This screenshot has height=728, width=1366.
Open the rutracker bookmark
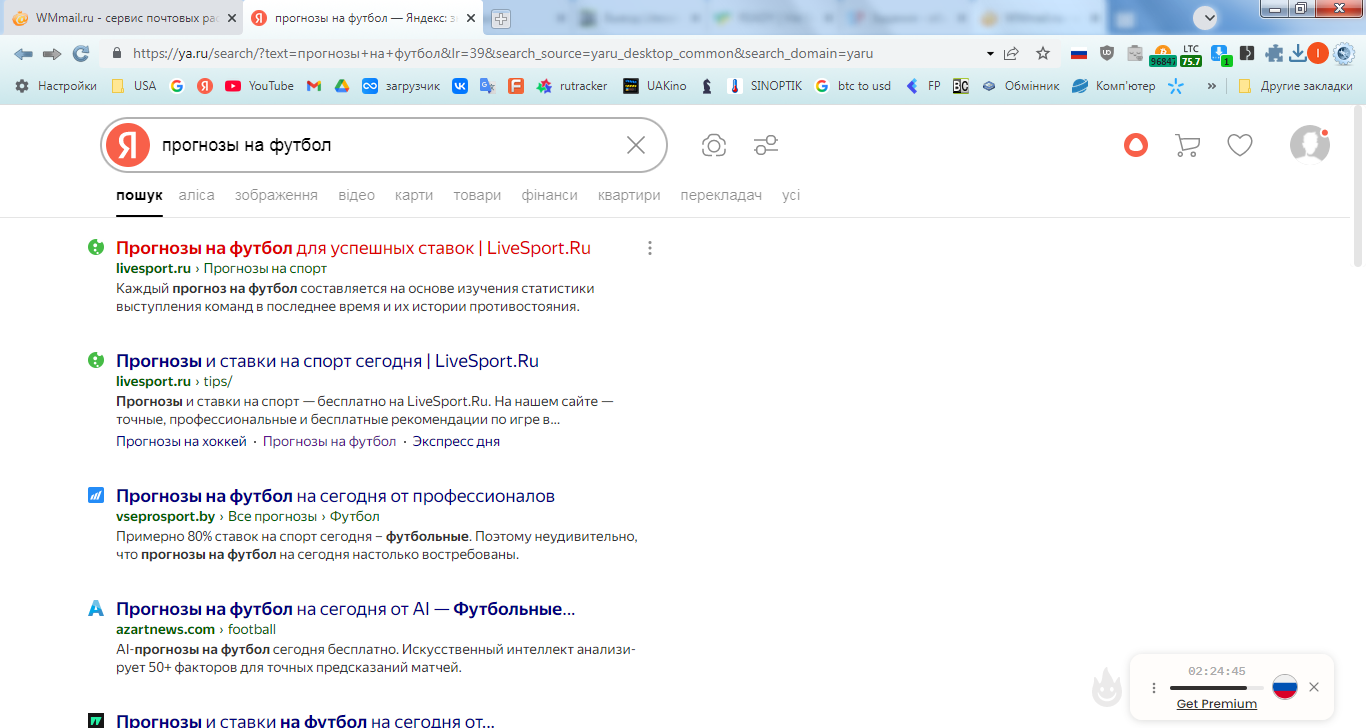572,86
